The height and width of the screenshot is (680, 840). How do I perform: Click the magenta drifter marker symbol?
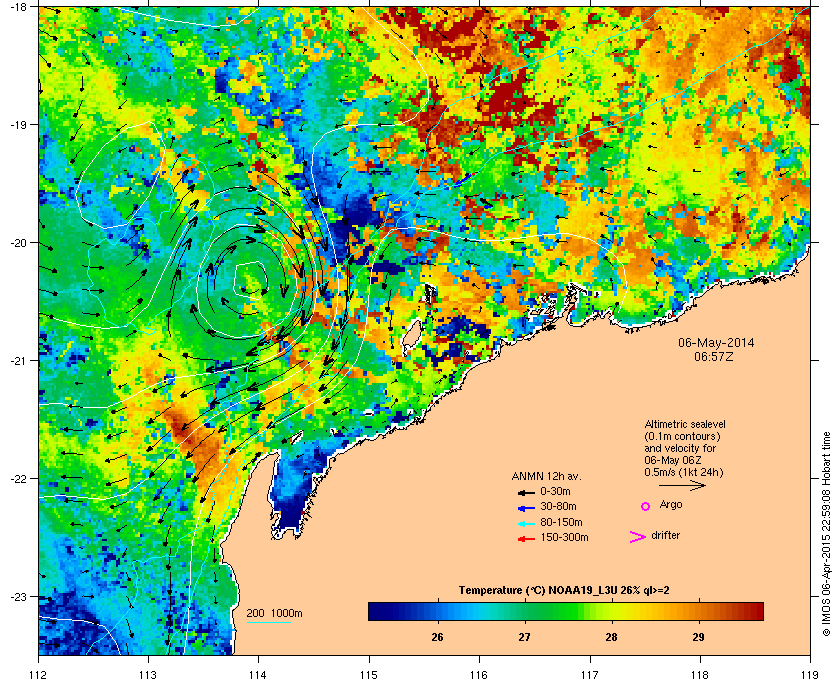pos(638,537)
